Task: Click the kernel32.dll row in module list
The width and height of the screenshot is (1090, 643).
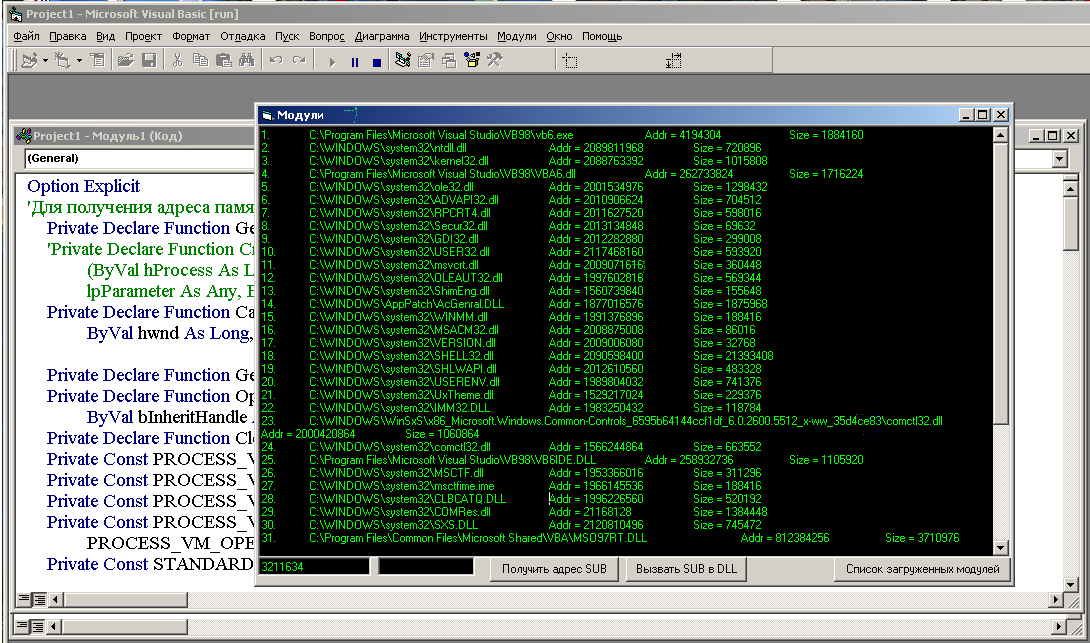Action: coord(514,161)
